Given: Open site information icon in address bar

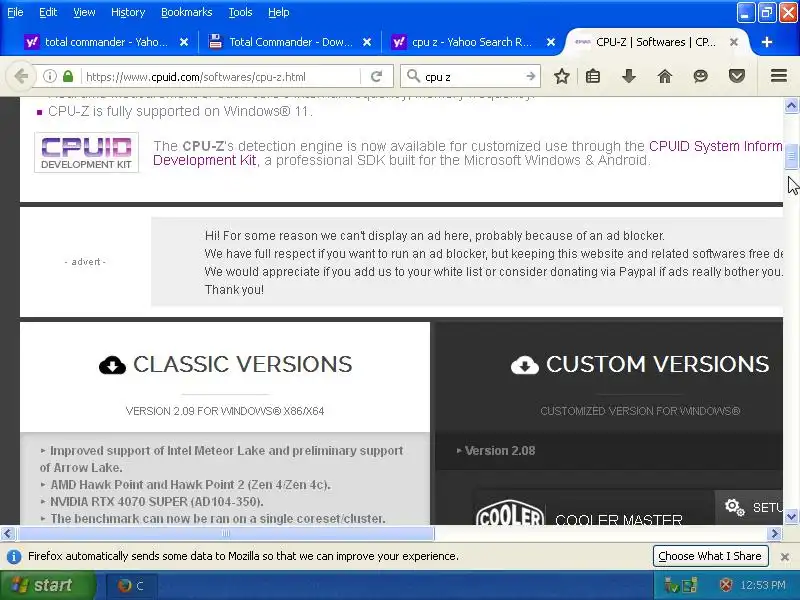Looking at the screenshot, I should 49,77.
